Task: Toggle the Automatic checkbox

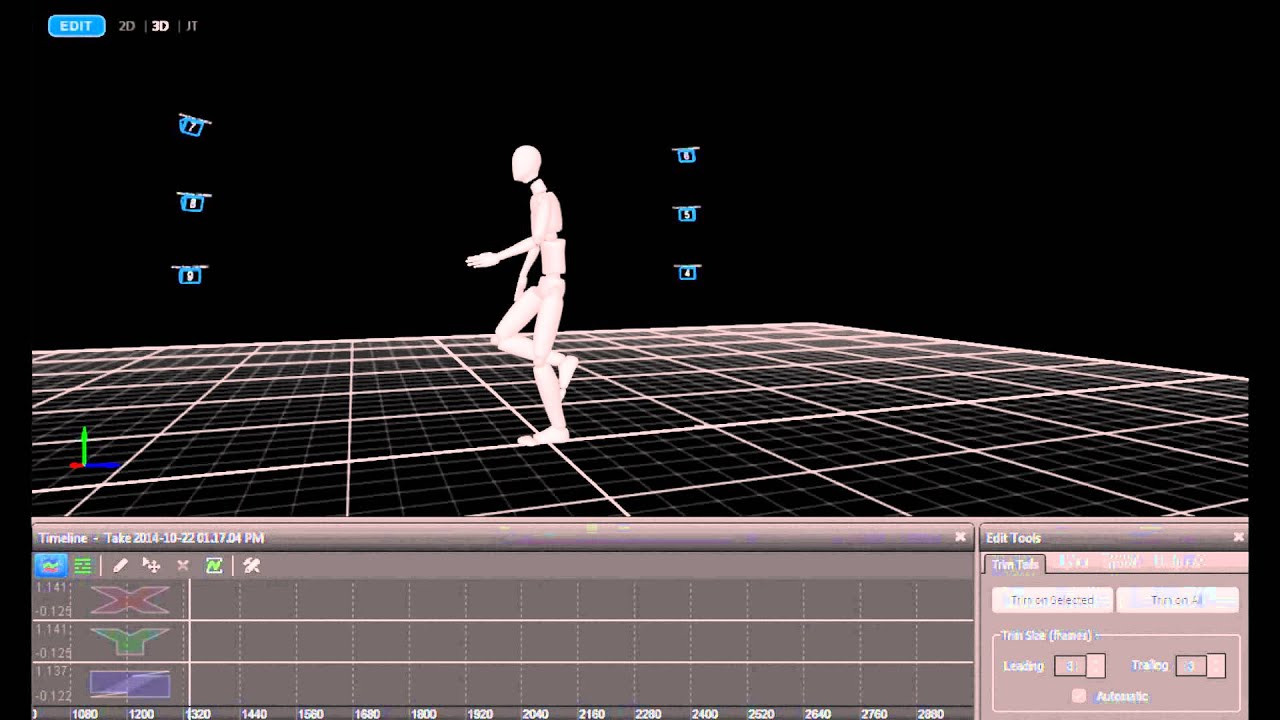Action: tap(1079, 696)
